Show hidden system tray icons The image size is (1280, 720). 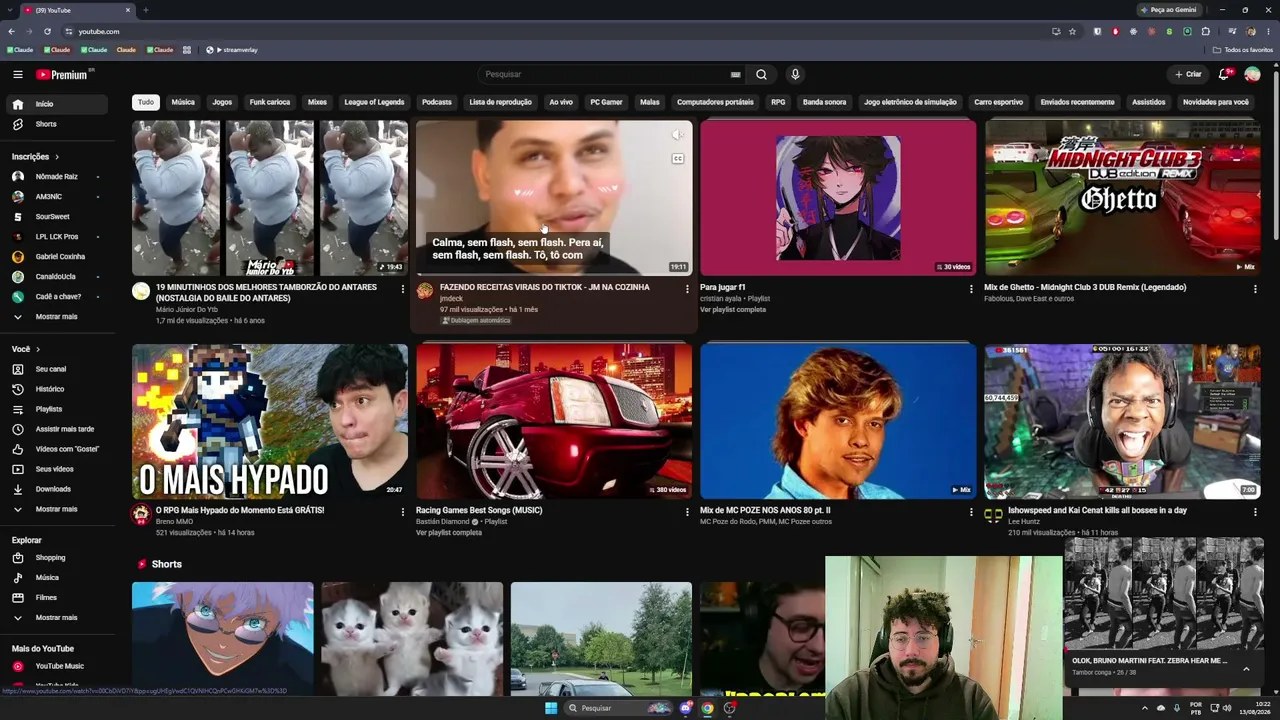1145,708
